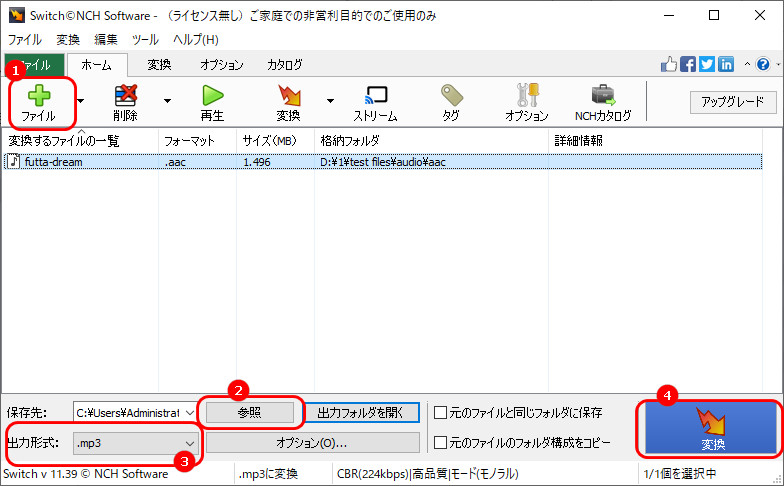
Task: Click the Switch app icon in title bar
Action: point(16,15)
